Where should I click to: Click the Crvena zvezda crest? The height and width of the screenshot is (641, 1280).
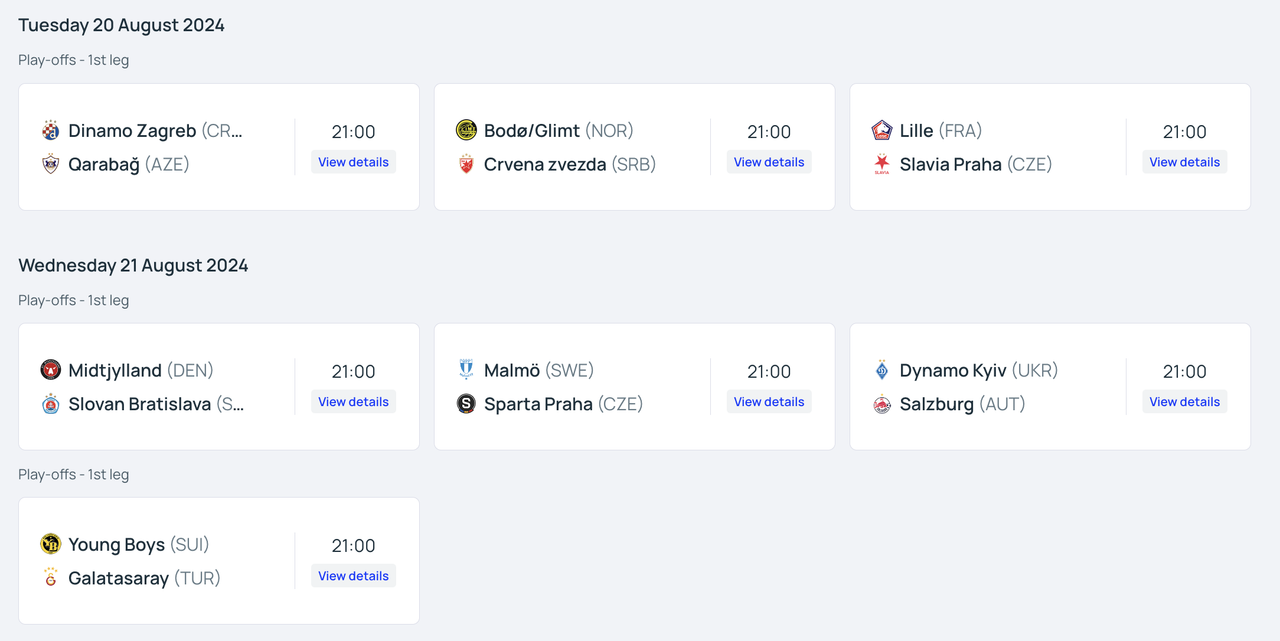tap(466, 164)
